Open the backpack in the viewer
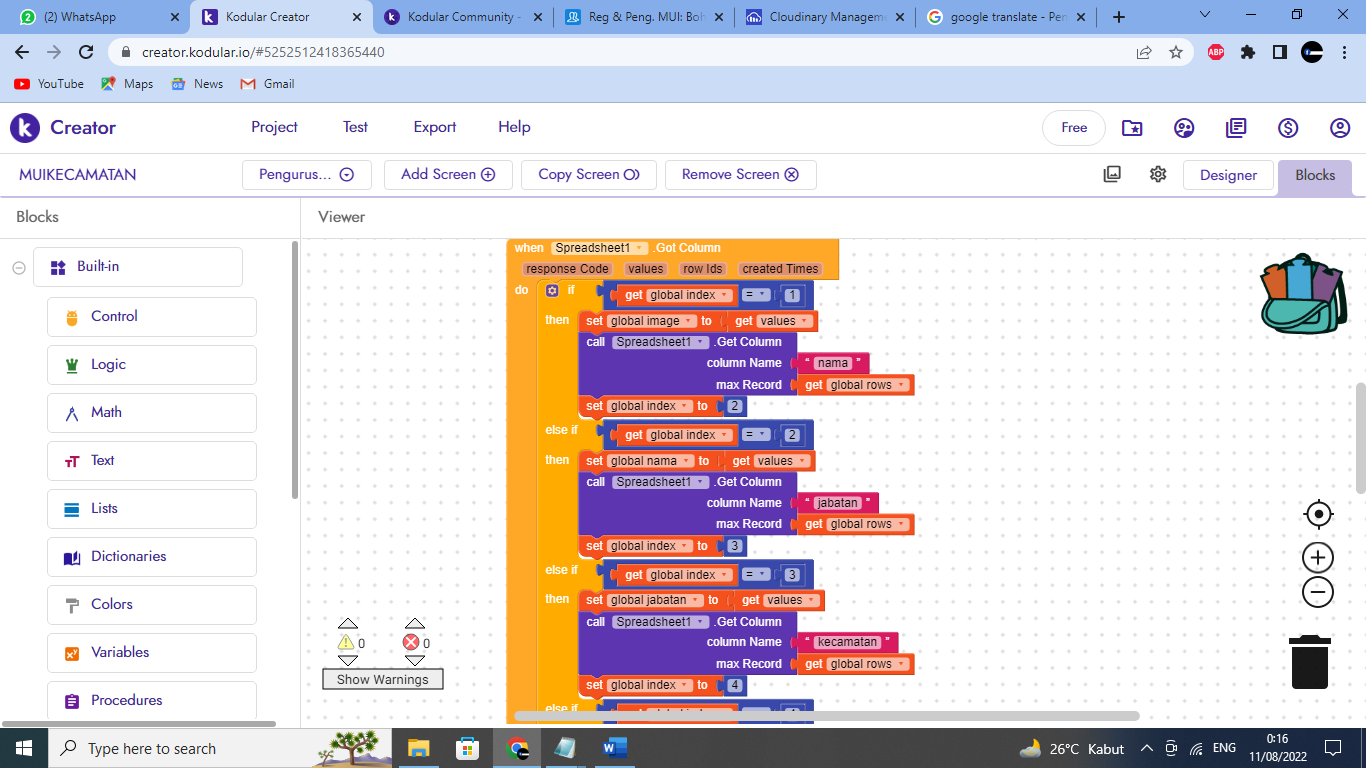Screen dimensions: 1366x768 pyautogui.click(x=1304, y=293)
